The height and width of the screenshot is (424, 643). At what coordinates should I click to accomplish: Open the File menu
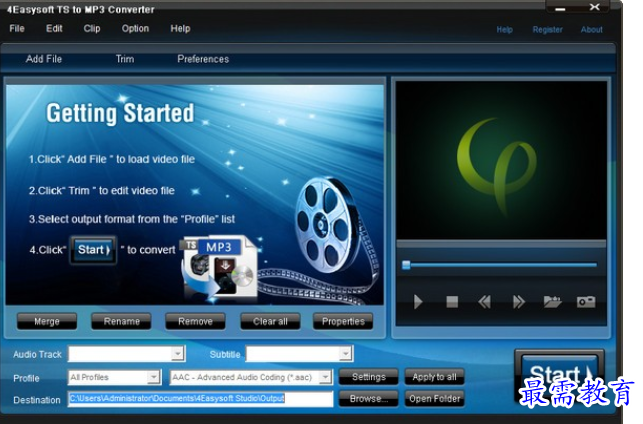pyautogui.click(x=17, y=28)
